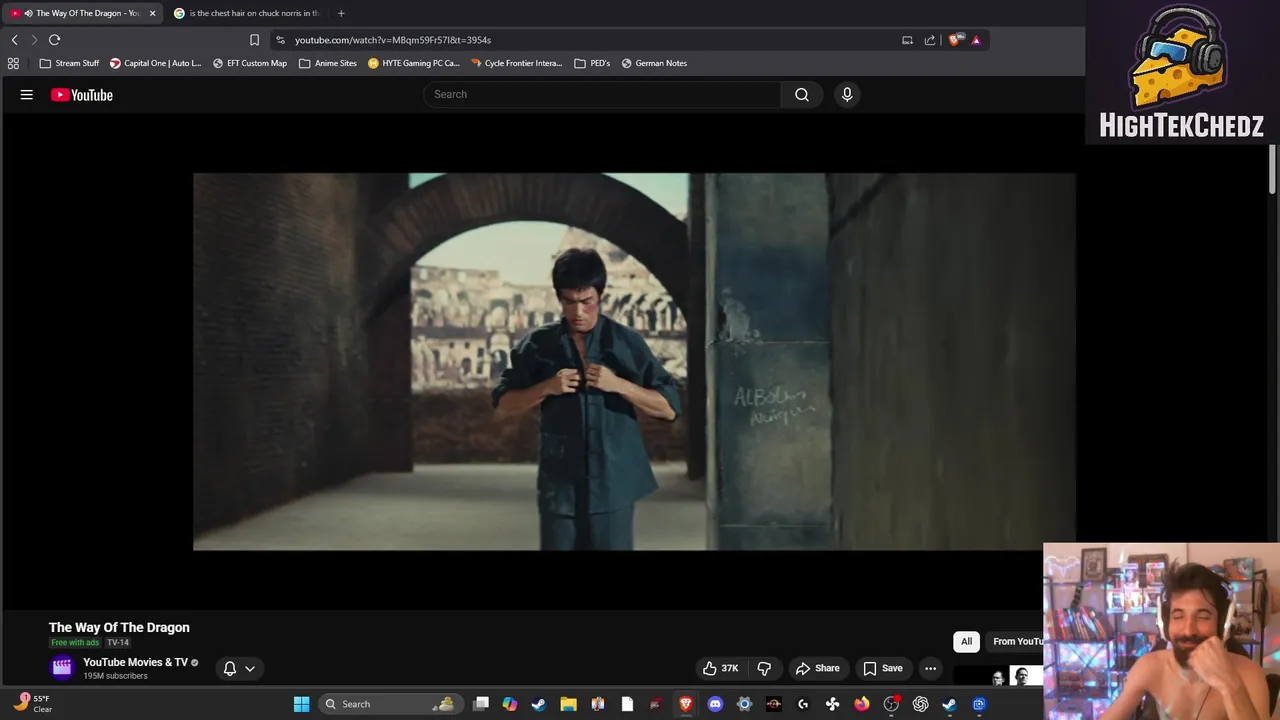Click the page vertical scrollbar
Image resolution: width=1280 pixels, height=720 pixels.
[1272, 170]
